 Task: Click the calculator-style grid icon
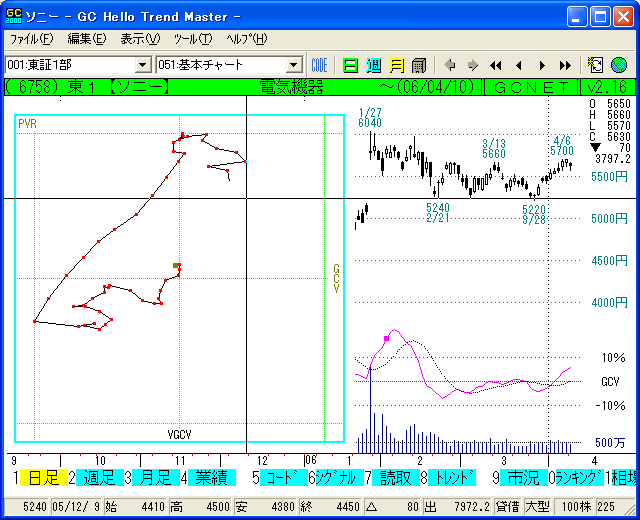(419, 65)
